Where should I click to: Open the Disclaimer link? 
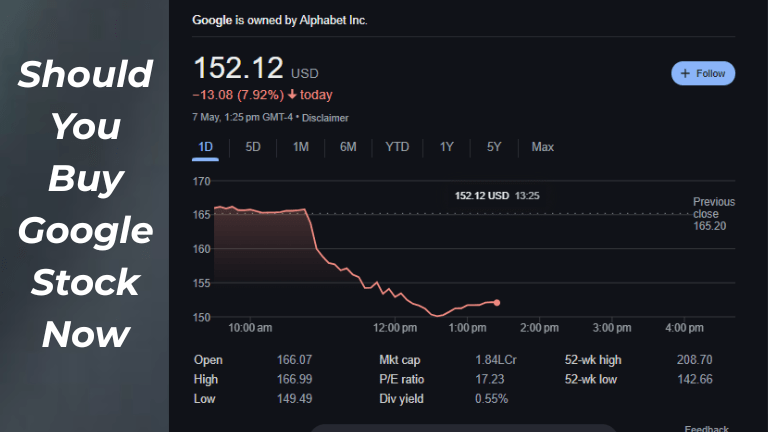325,118
